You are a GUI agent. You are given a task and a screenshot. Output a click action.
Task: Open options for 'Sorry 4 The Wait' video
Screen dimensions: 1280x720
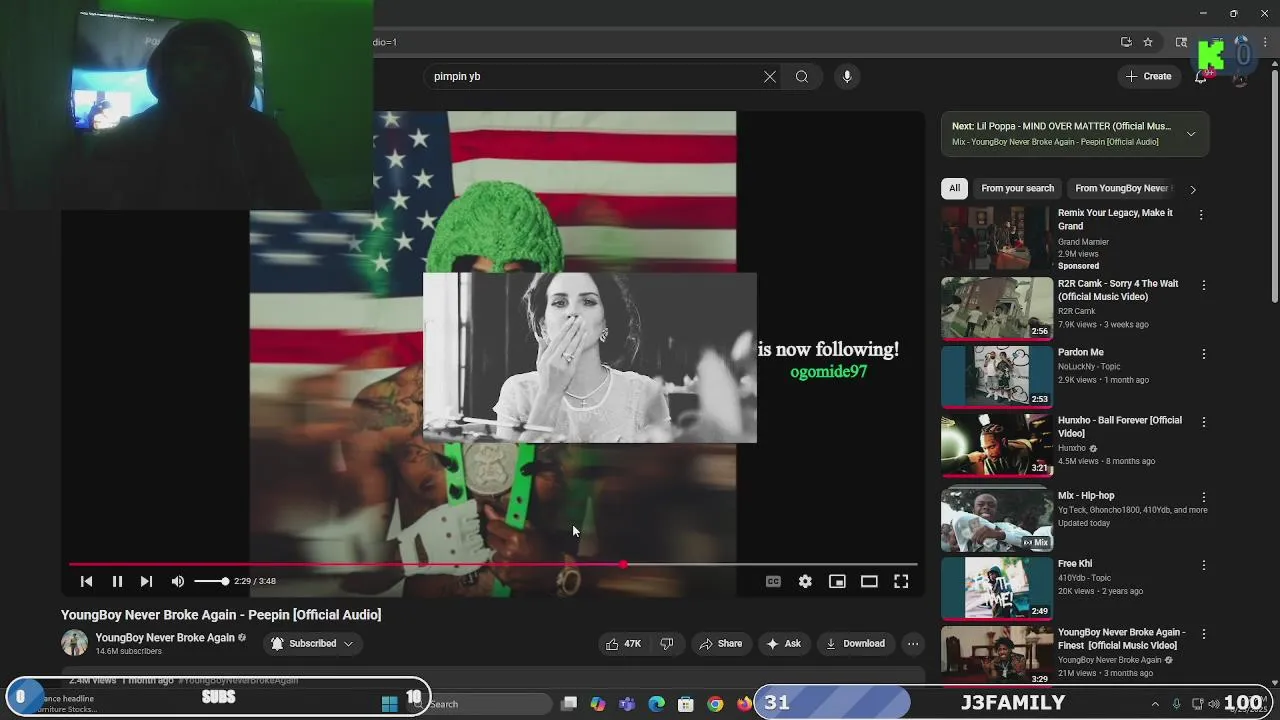[1203, 286]
